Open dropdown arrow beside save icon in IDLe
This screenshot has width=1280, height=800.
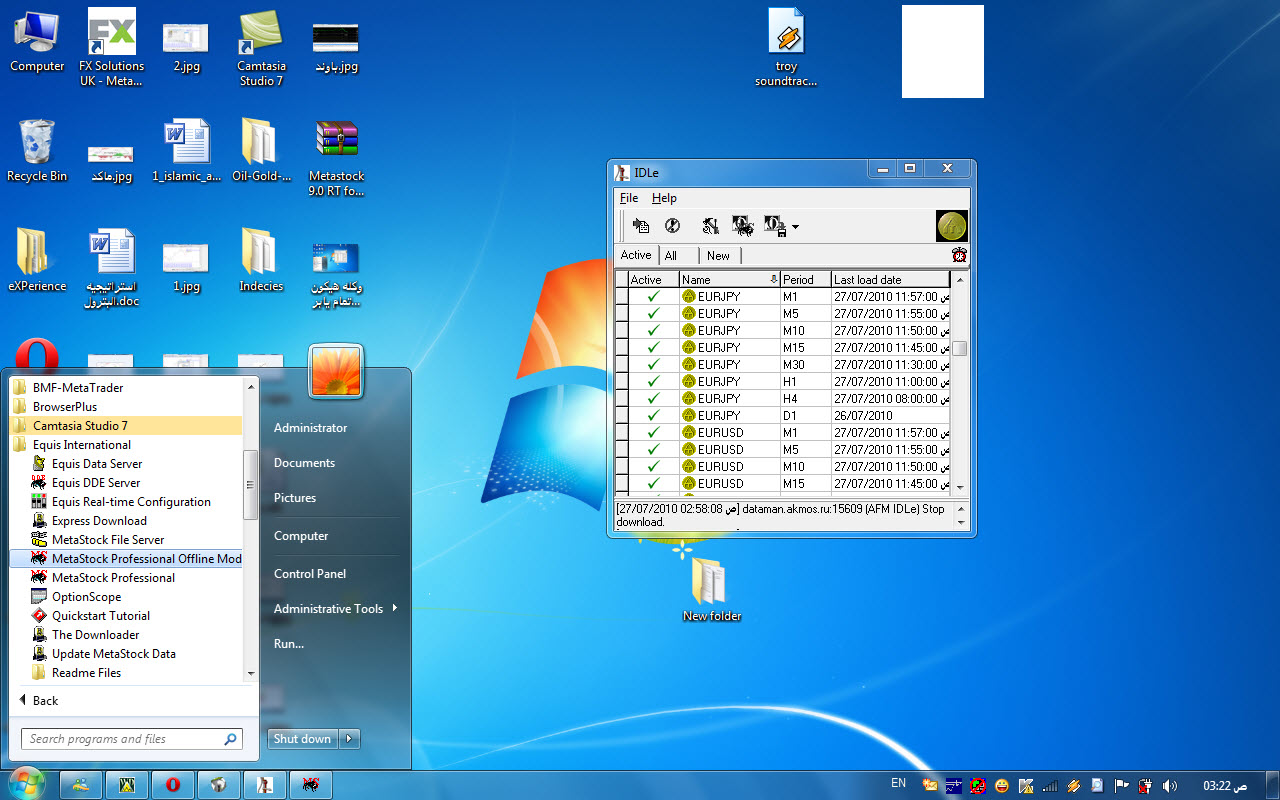(x=795, y=228)
